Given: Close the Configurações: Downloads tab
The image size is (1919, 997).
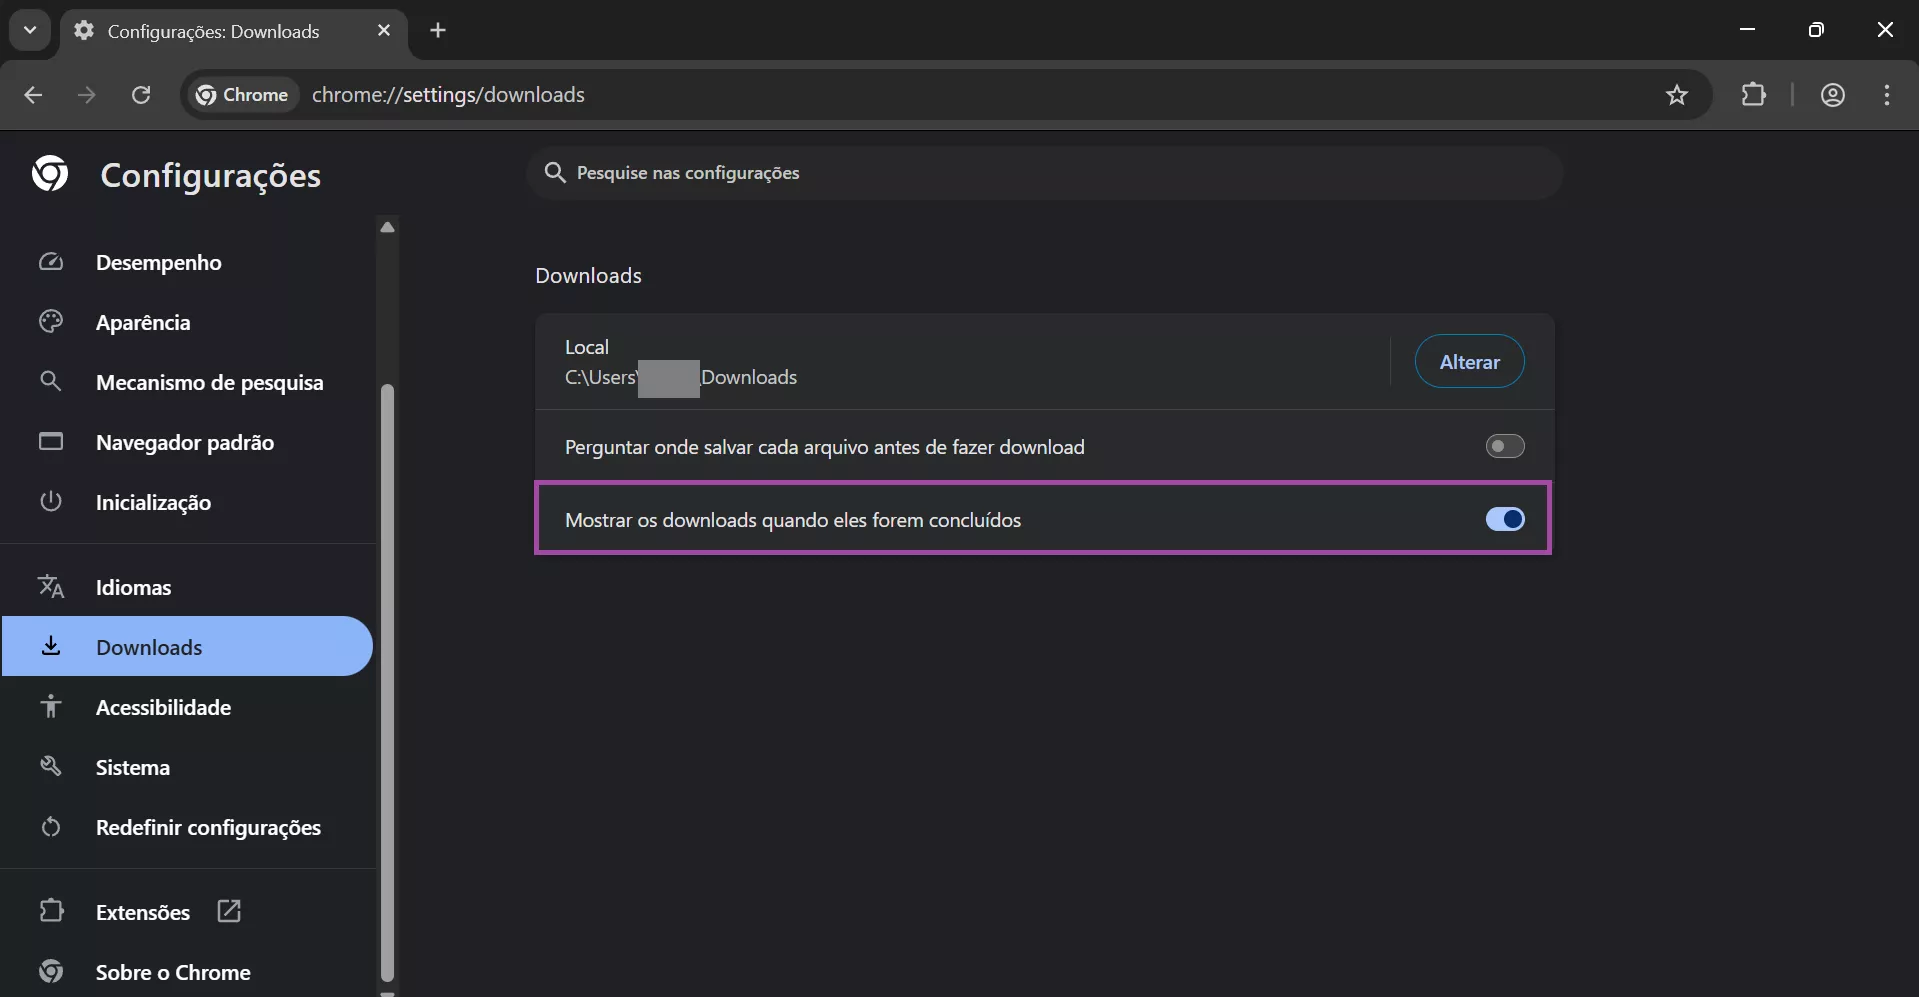Looking at the screenshot, I should 384,31.
